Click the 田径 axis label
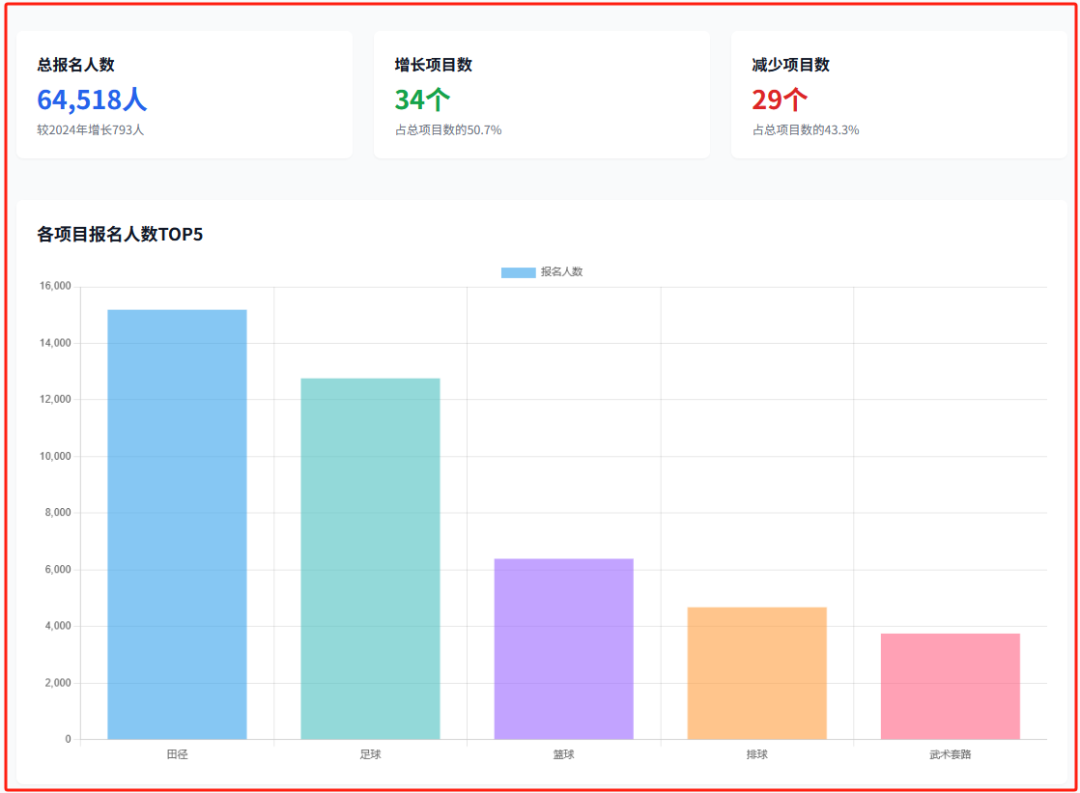The height and width of the screenshot is (793, 1080). click(177, 754)
